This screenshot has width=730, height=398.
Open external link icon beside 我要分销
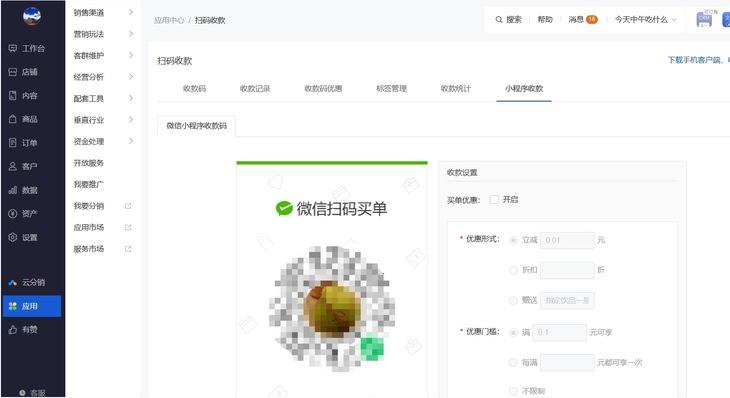point(128,206)
